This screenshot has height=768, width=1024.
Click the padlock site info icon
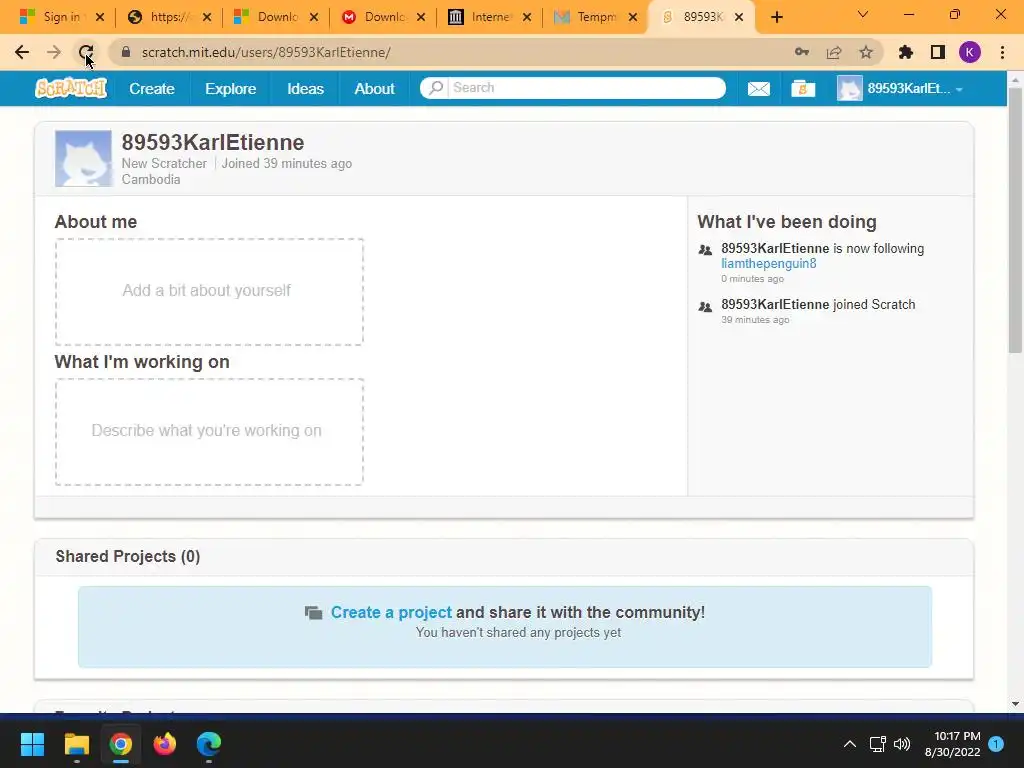click(126, 52)
